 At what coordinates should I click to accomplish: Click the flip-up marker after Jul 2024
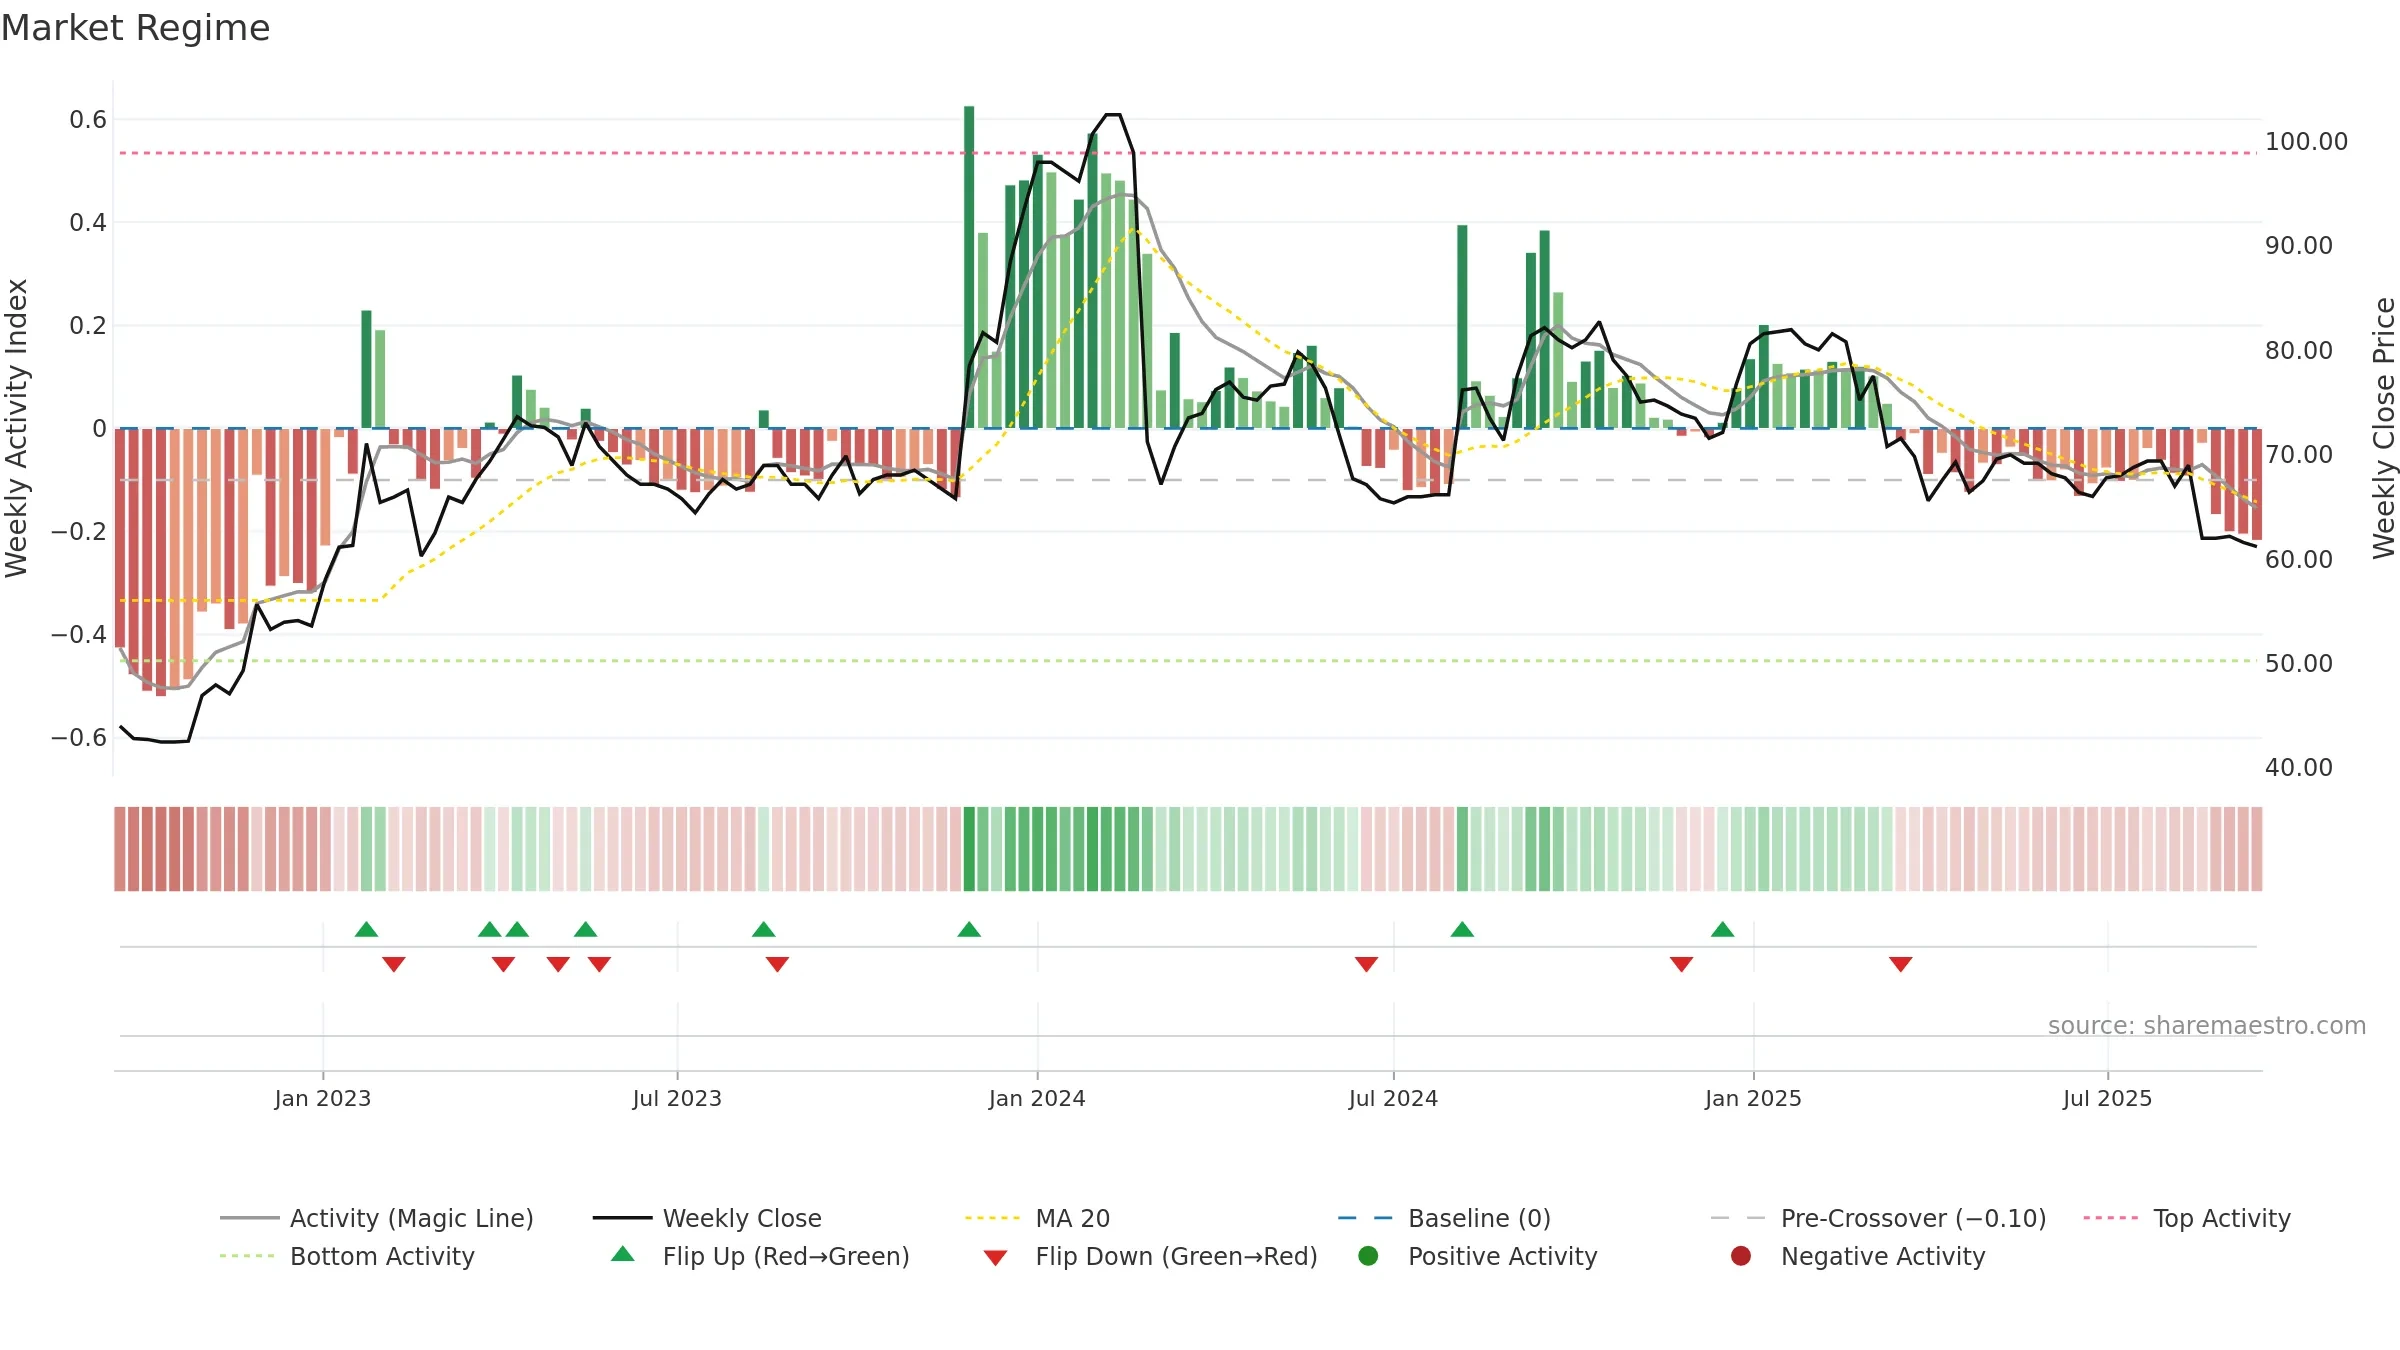1462,929
